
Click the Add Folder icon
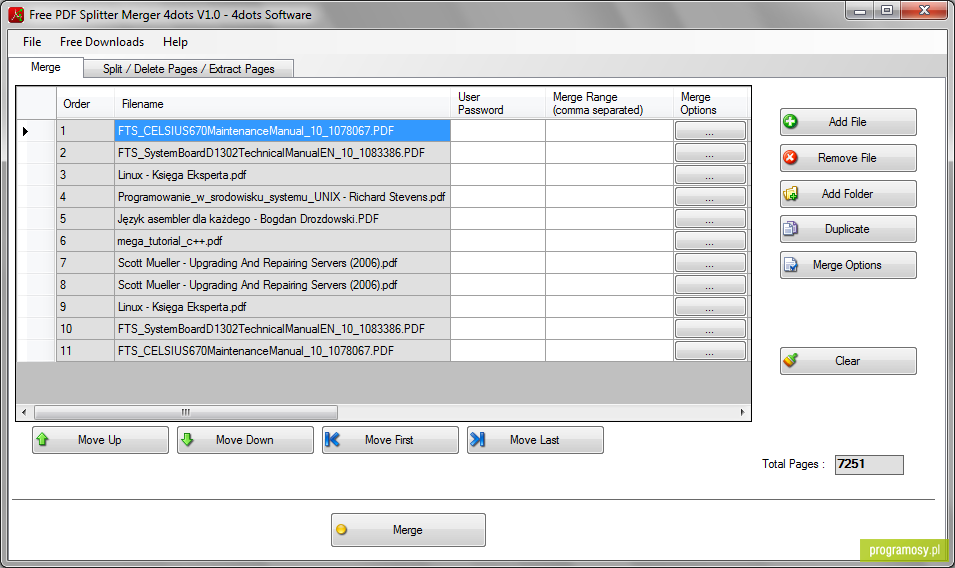coord(791,194)
